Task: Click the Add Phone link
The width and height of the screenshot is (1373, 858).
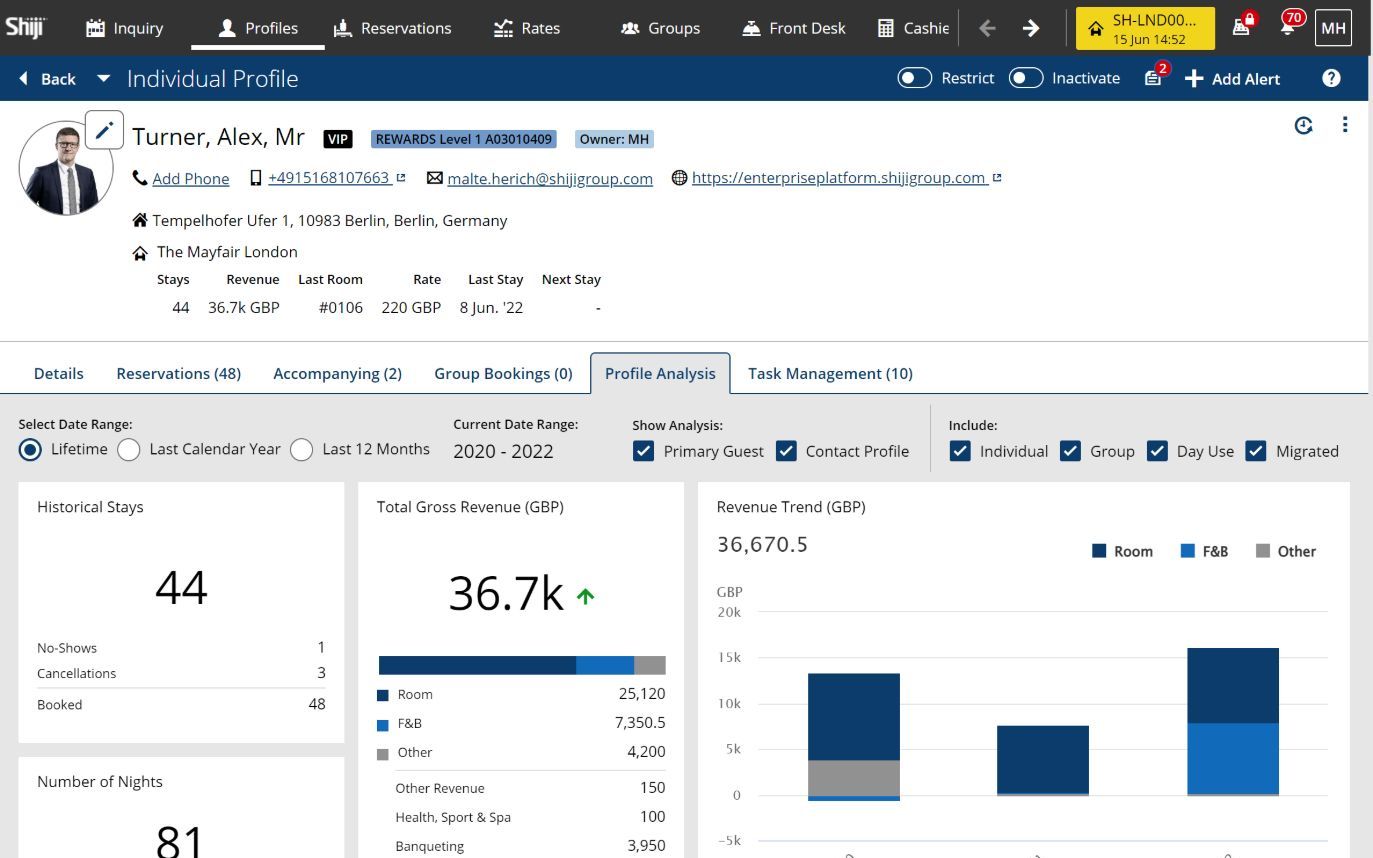Action: [x=190, y=179]
